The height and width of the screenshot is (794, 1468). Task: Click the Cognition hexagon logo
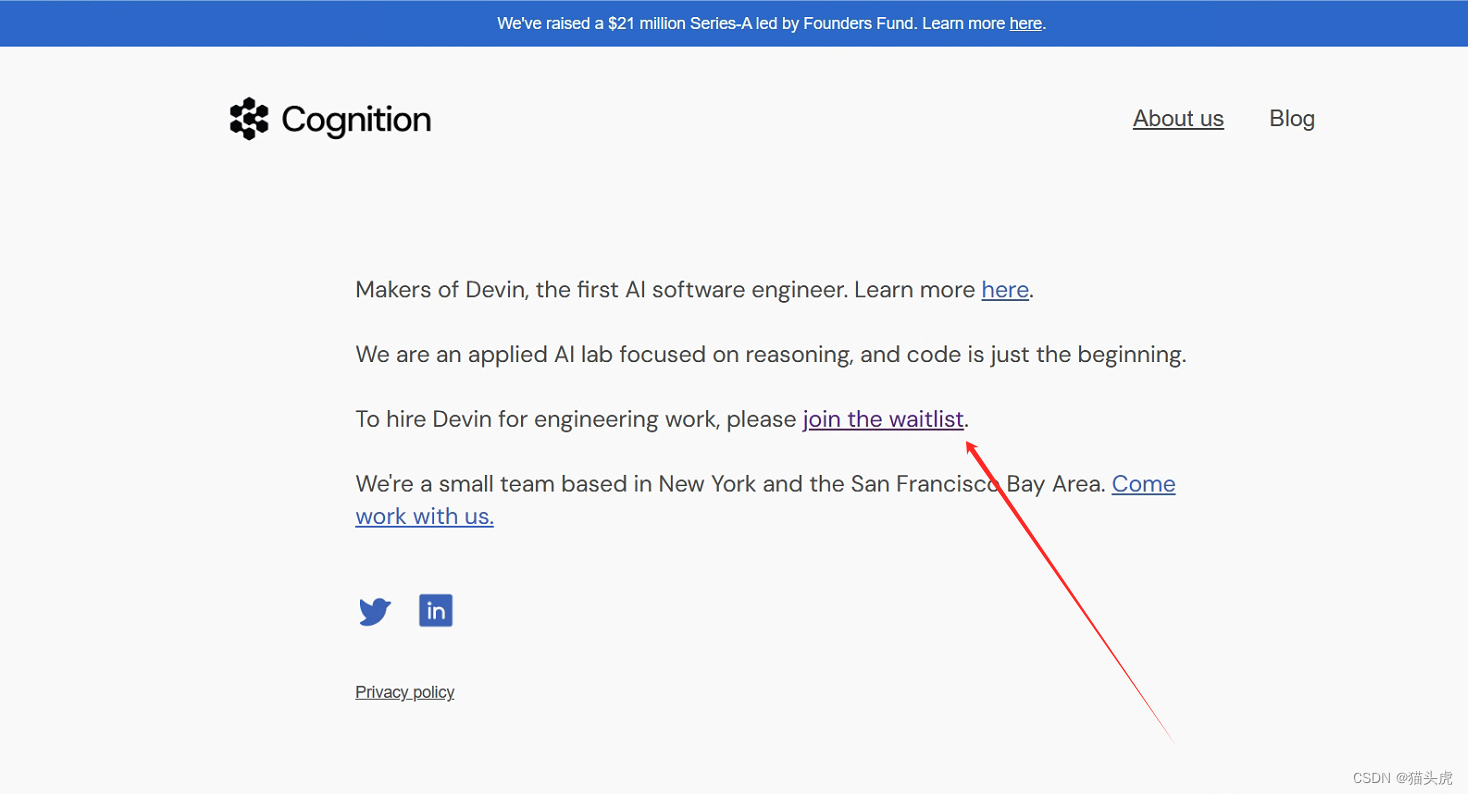(249, 119)
